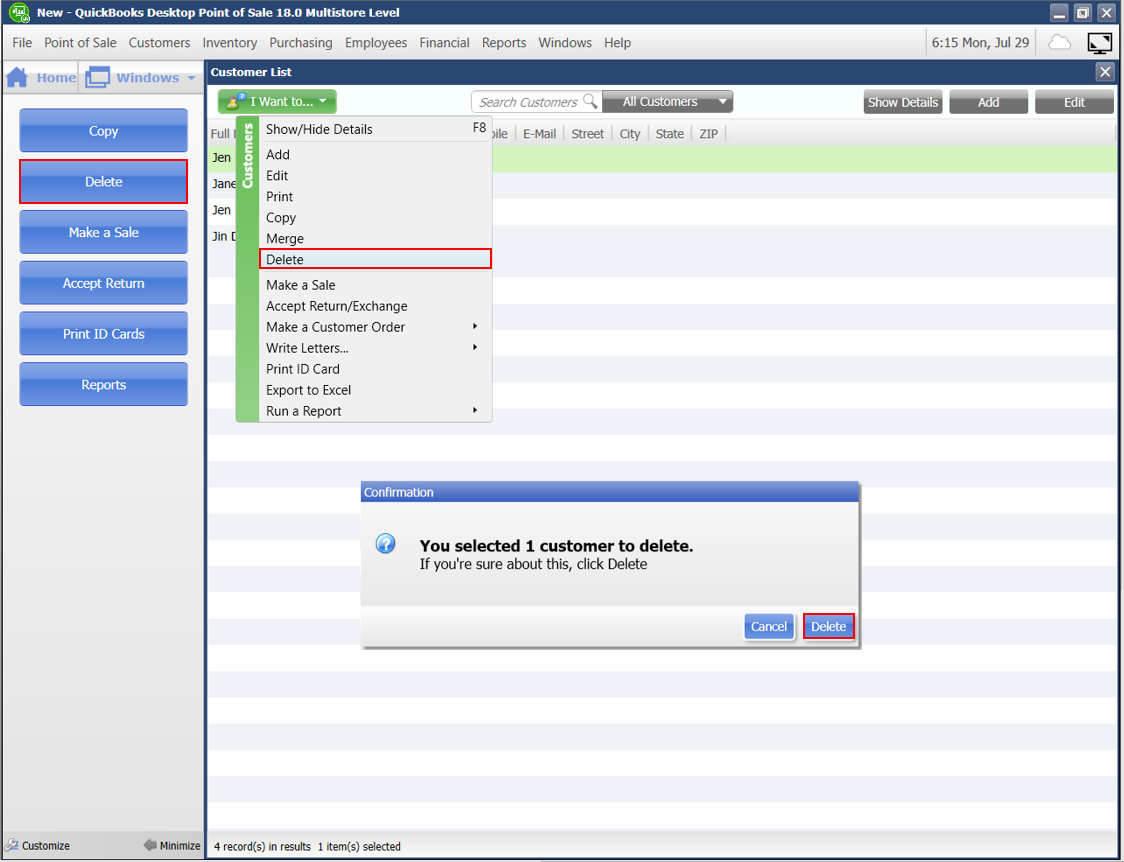Click the '4 record(s) in results' status text
Viewport: 1124px width, 862px height.
pos(262,846)
